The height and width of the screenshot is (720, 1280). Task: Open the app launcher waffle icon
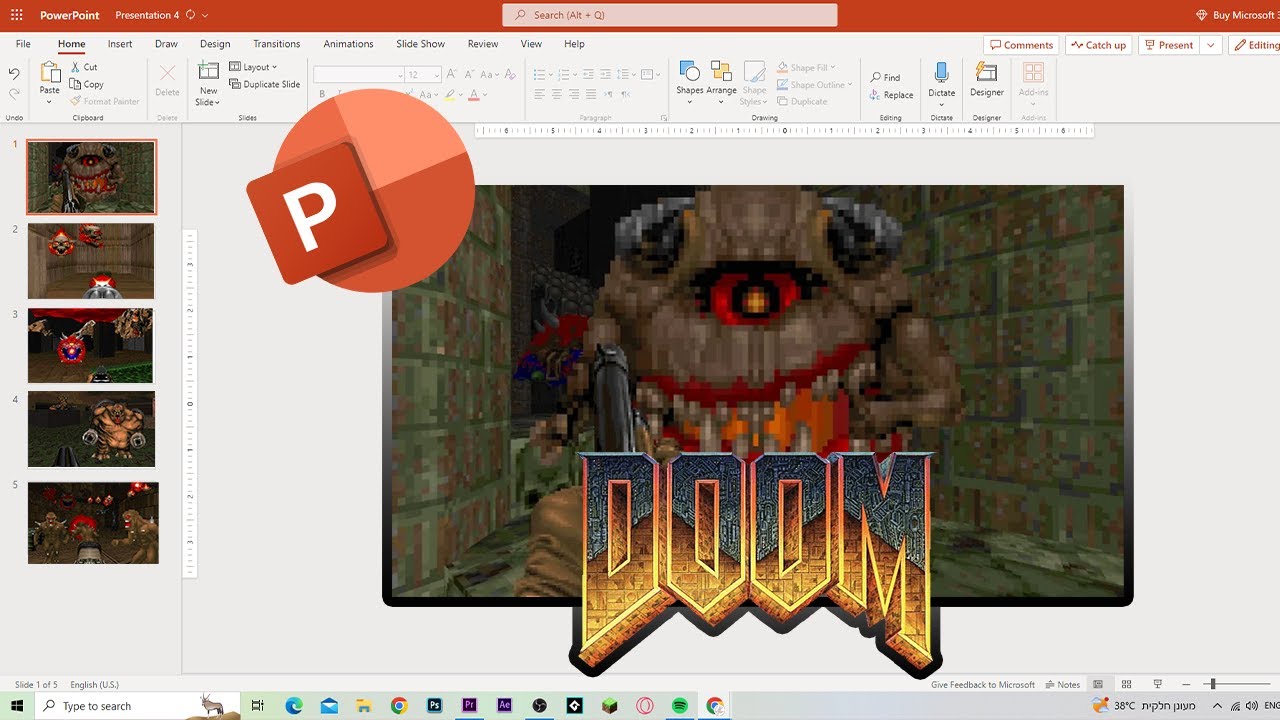pos(17,15)
